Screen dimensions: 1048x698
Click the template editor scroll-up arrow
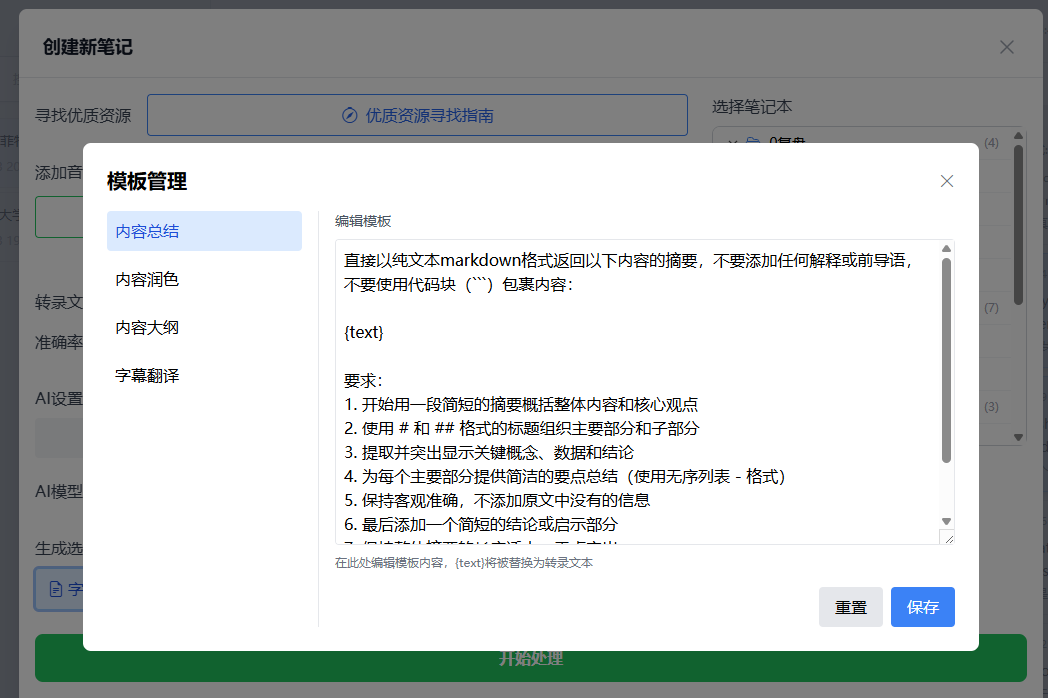pyautogui.click(x=946, y=249)
